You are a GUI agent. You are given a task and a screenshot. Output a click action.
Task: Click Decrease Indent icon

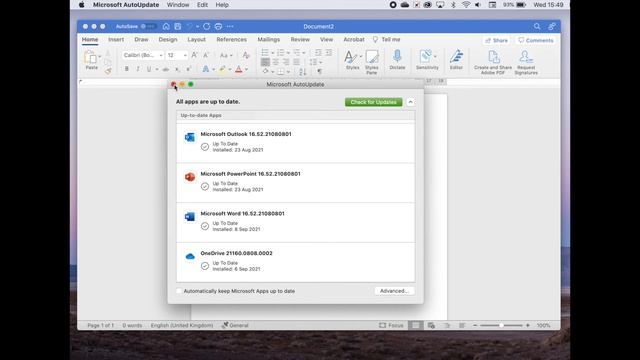click(x=318, y=53)
